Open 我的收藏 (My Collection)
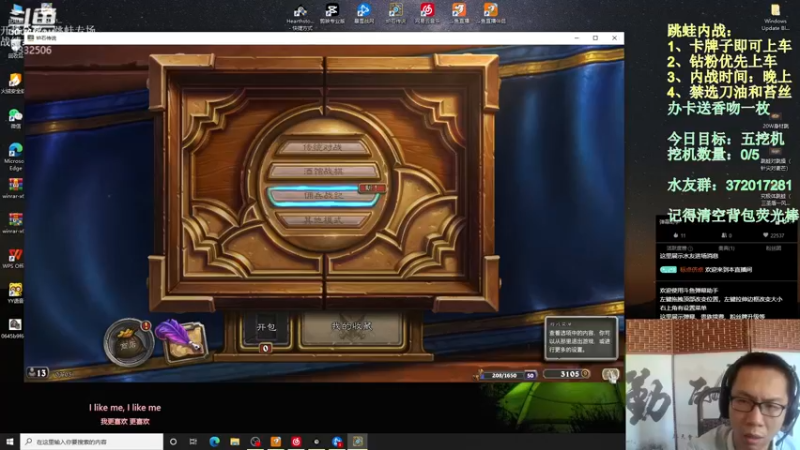 click(x=352, y=327)
